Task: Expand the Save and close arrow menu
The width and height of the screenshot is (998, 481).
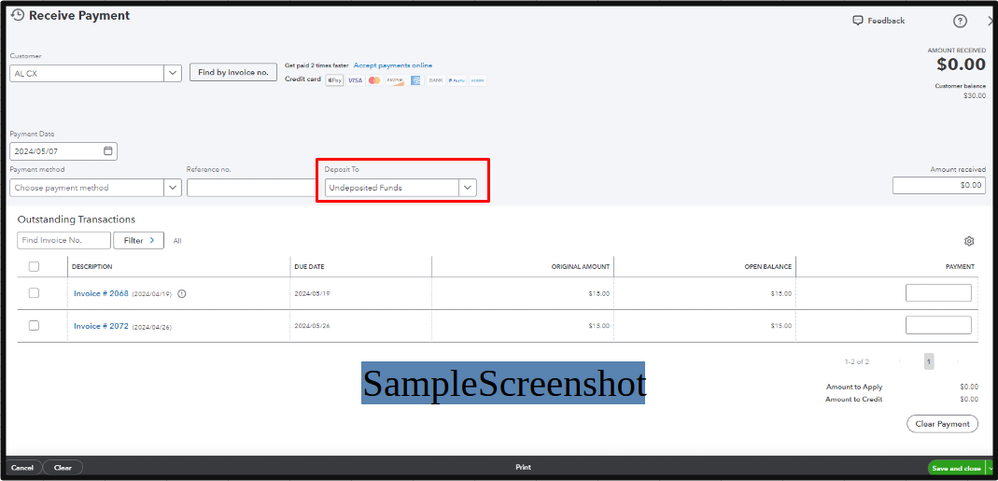Action: [990, 468]
